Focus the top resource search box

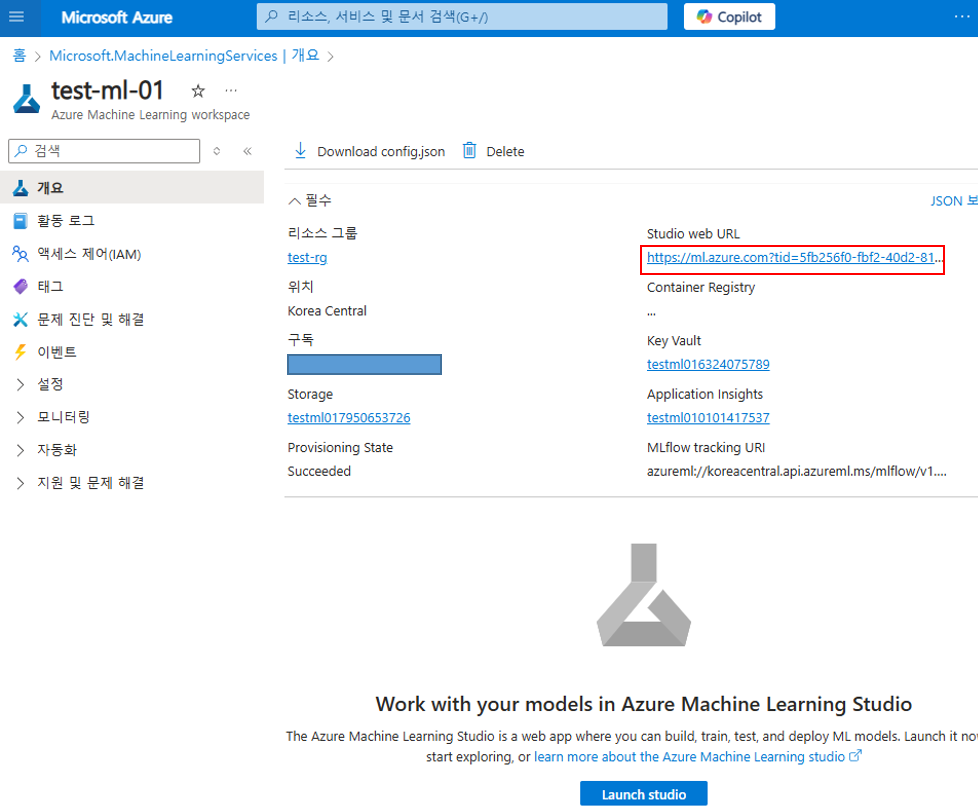[x=462, y=17]
